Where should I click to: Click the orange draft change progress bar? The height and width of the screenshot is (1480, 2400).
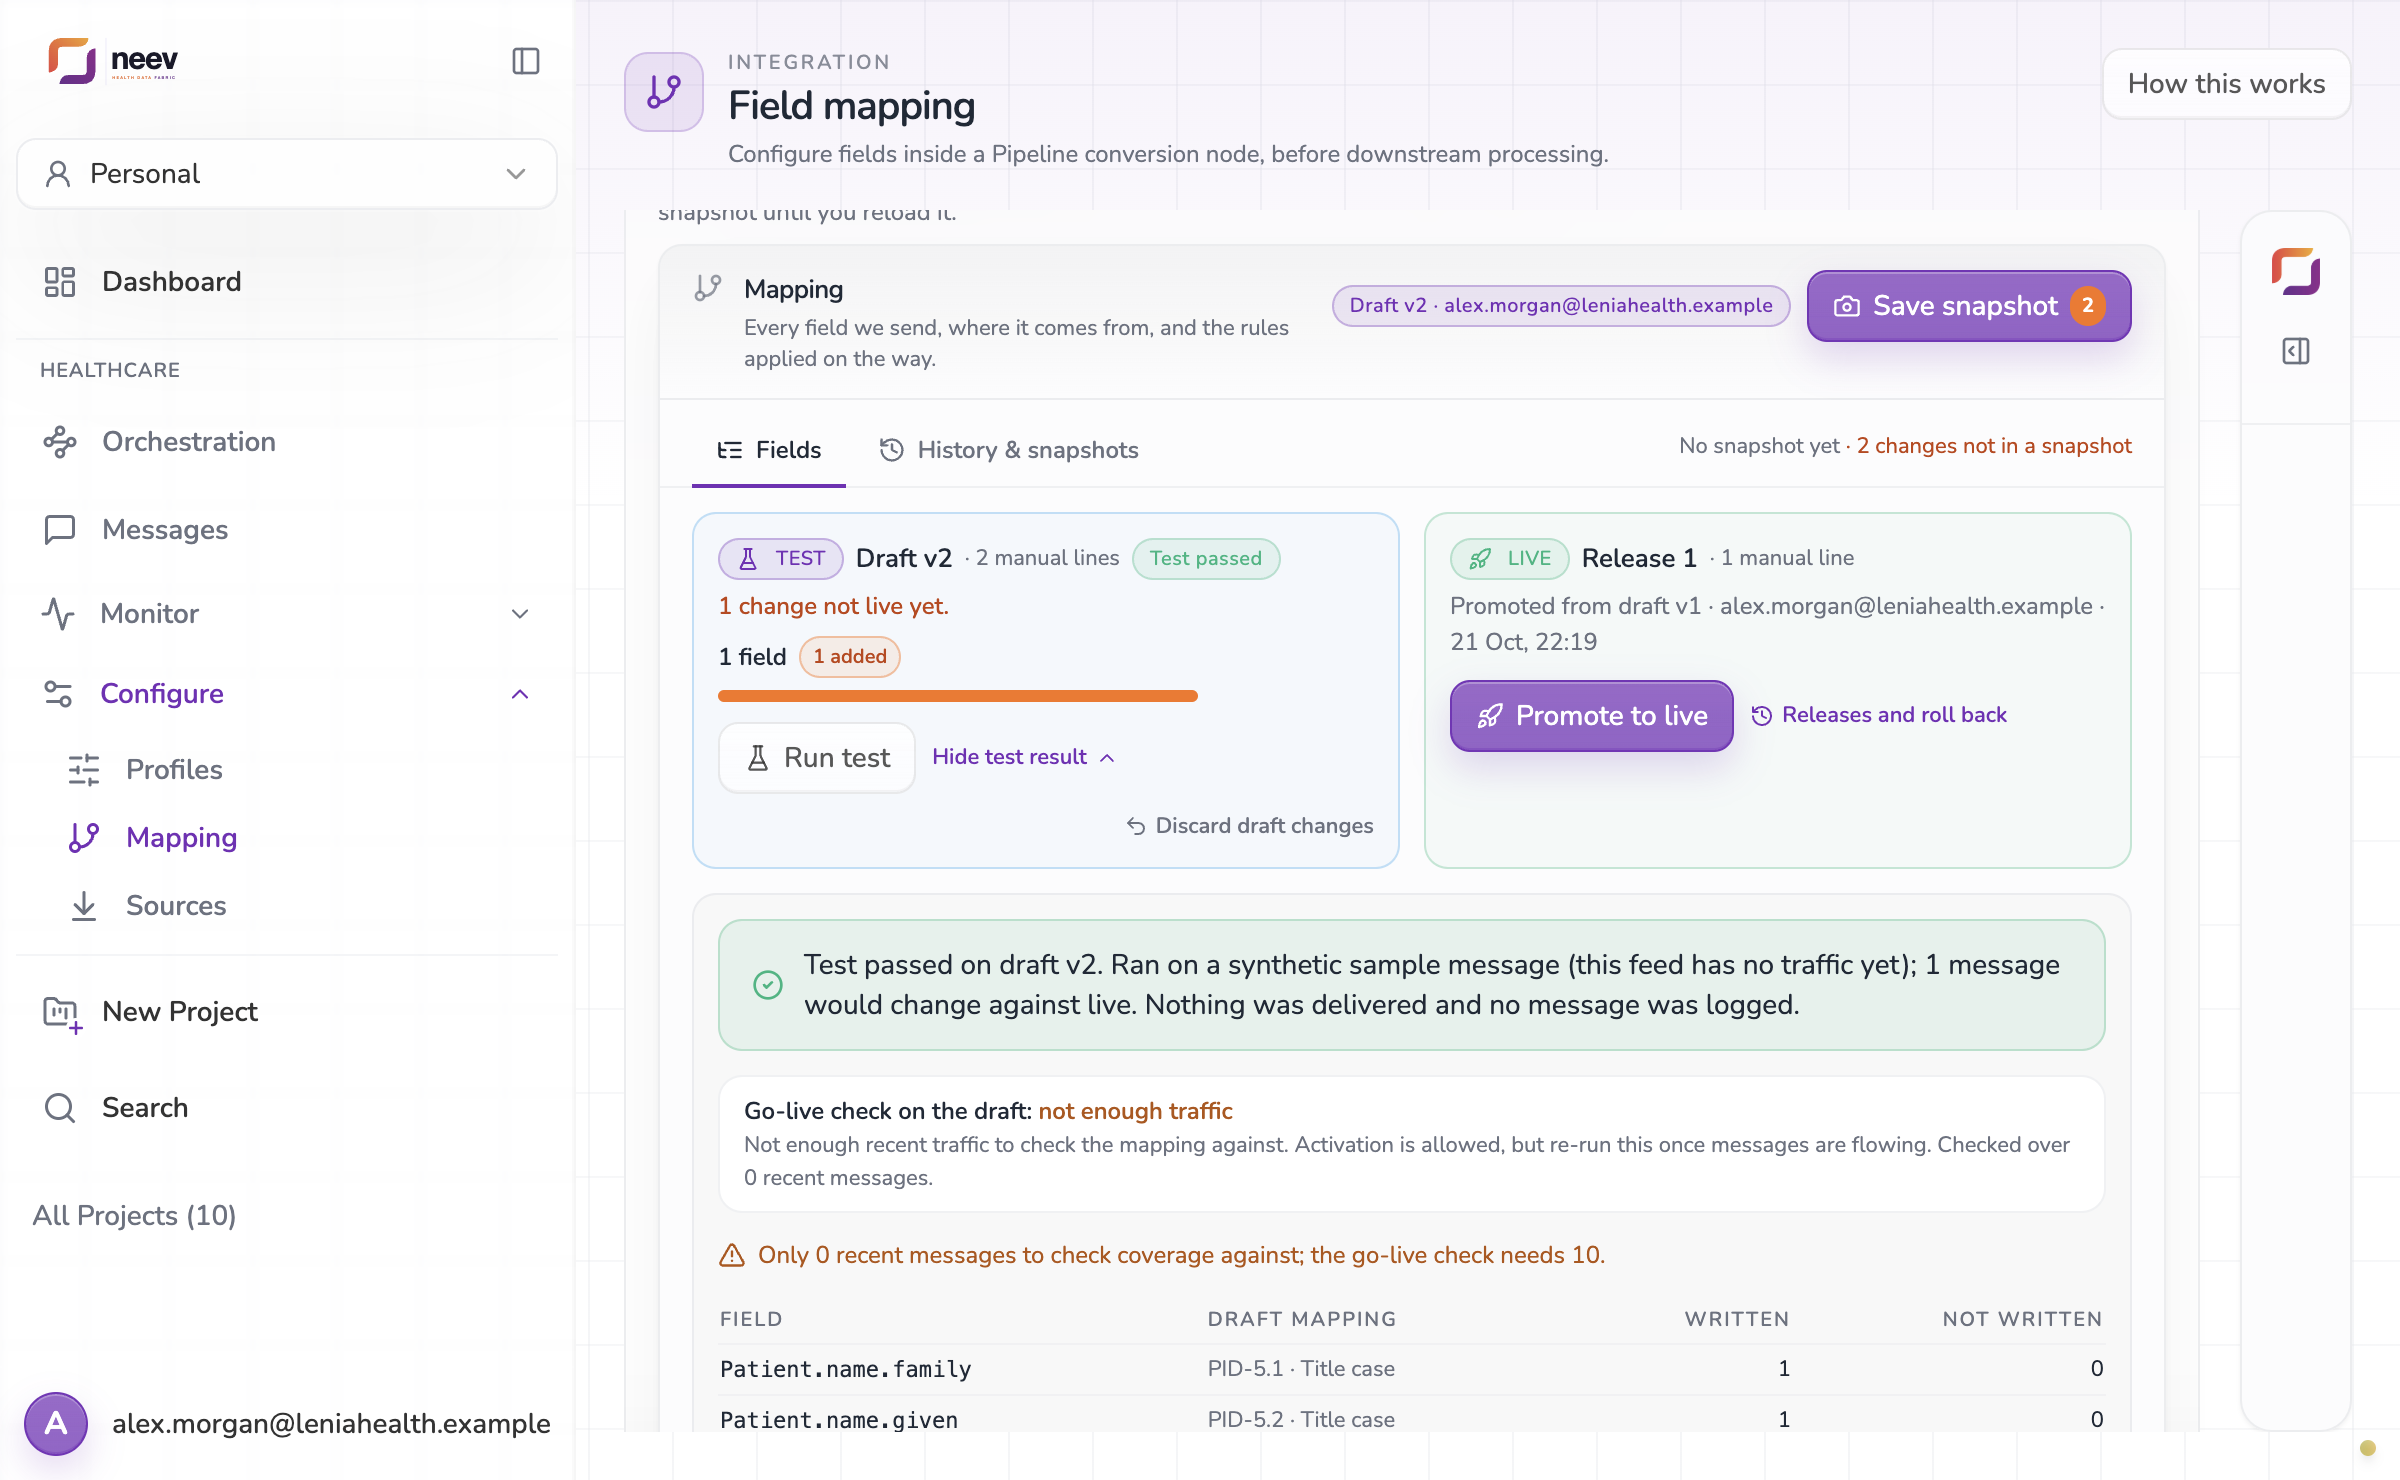tap(957, 696)
